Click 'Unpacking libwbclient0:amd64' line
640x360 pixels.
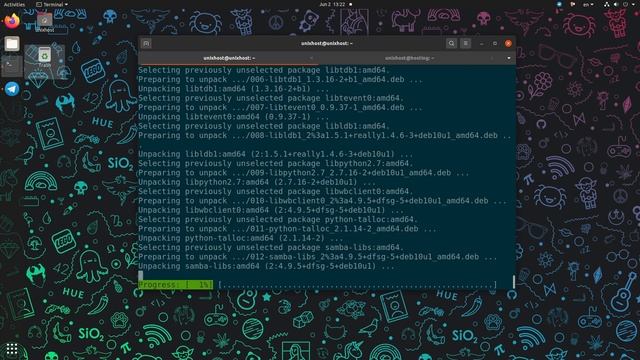[271, 210]
